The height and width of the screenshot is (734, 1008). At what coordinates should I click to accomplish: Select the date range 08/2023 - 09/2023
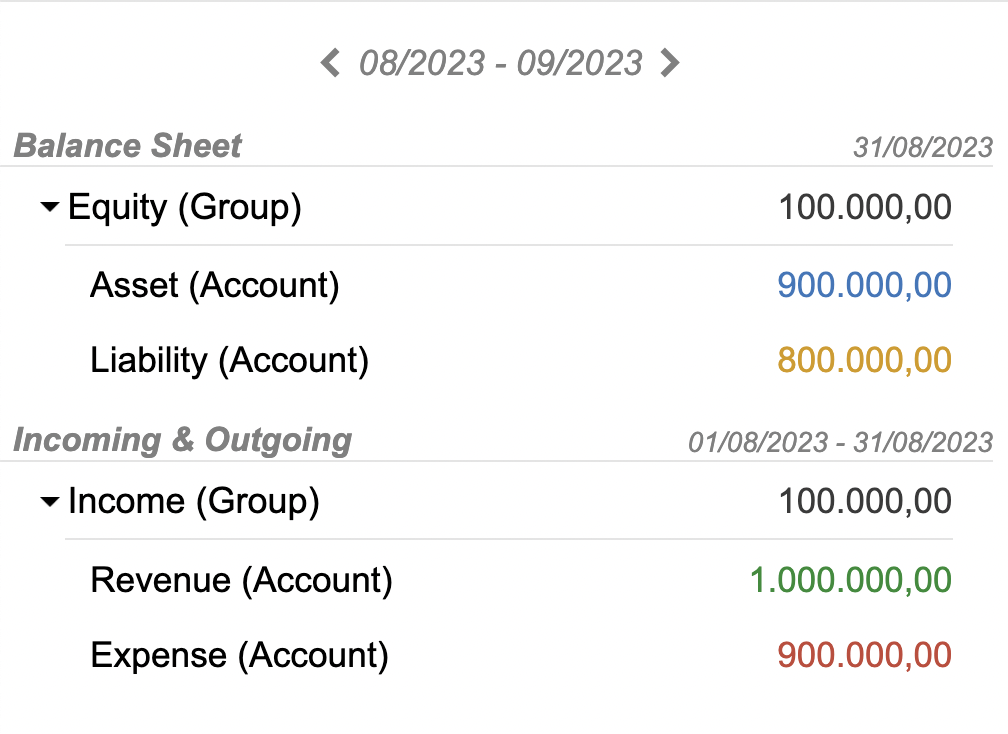500,63
